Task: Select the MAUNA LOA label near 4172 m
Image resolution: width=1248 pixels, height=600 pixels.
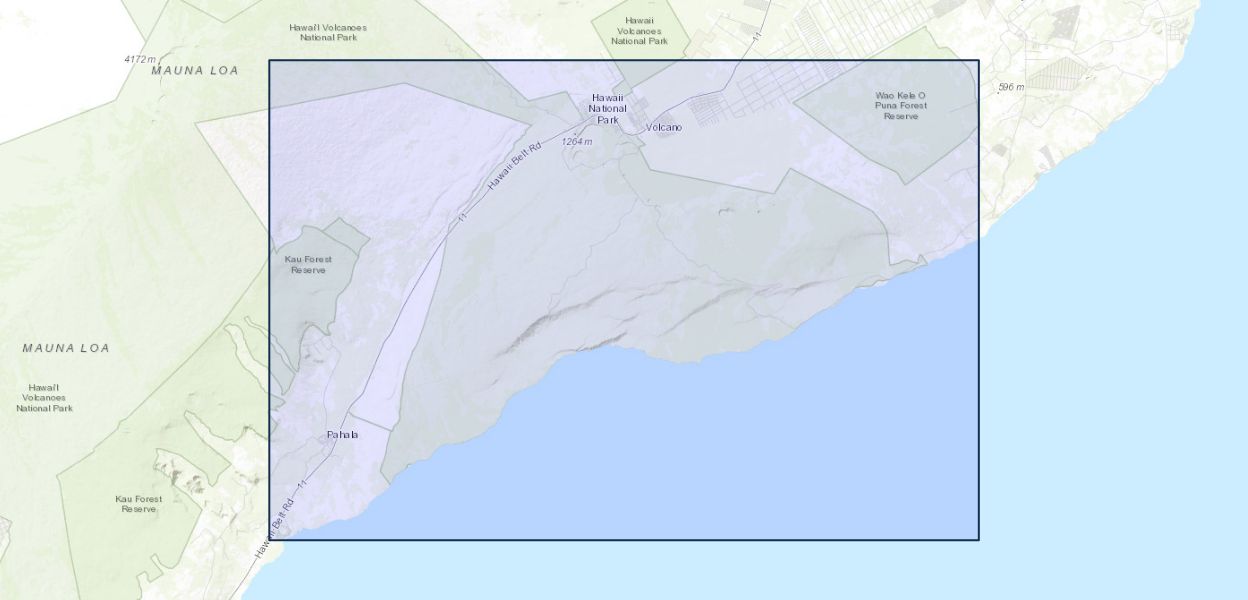Action: (x=195, y=71)
